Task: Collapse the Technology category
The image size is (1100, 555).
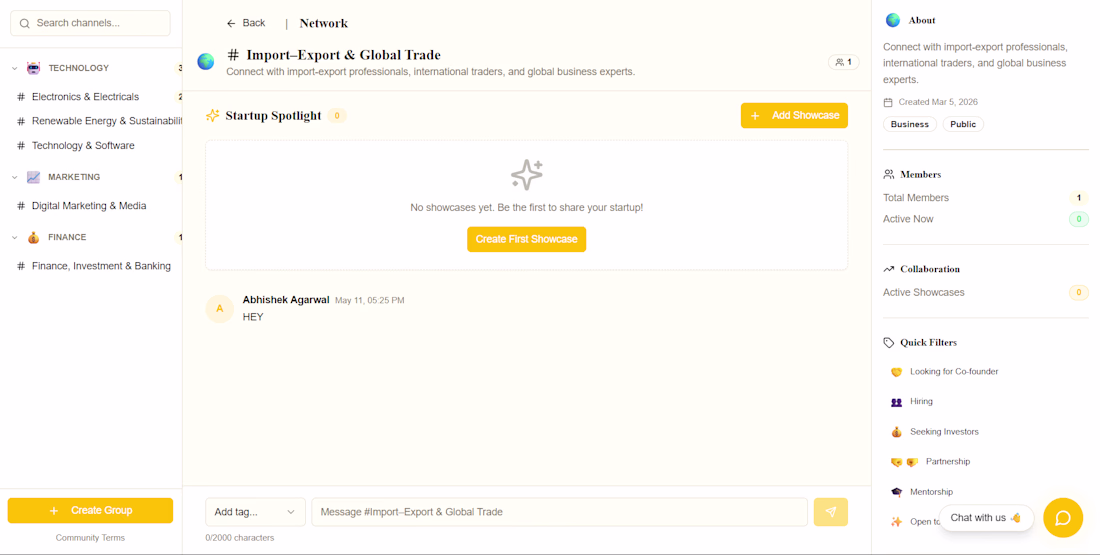Action: pyautogui.click(x=15, y=68)
